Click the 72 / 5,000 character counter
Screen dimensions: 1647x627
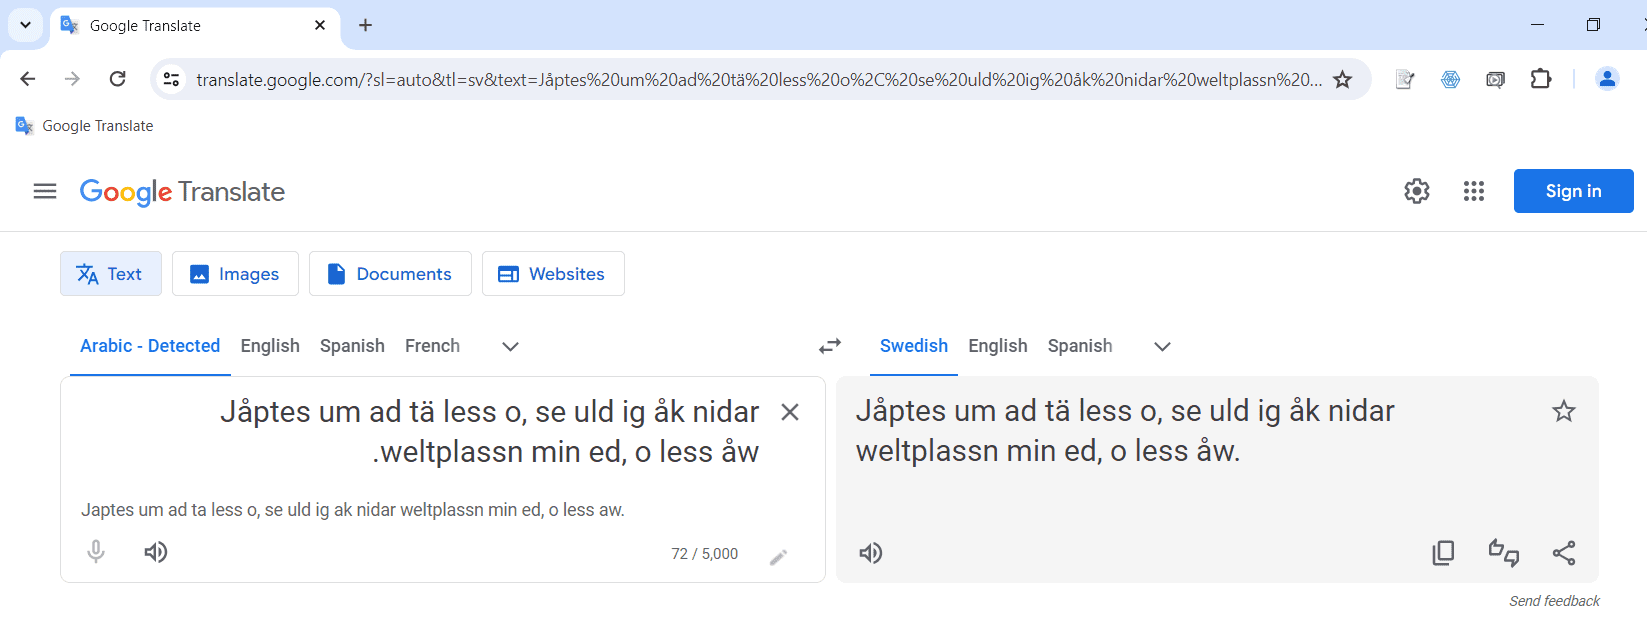(x=705, y=554)
